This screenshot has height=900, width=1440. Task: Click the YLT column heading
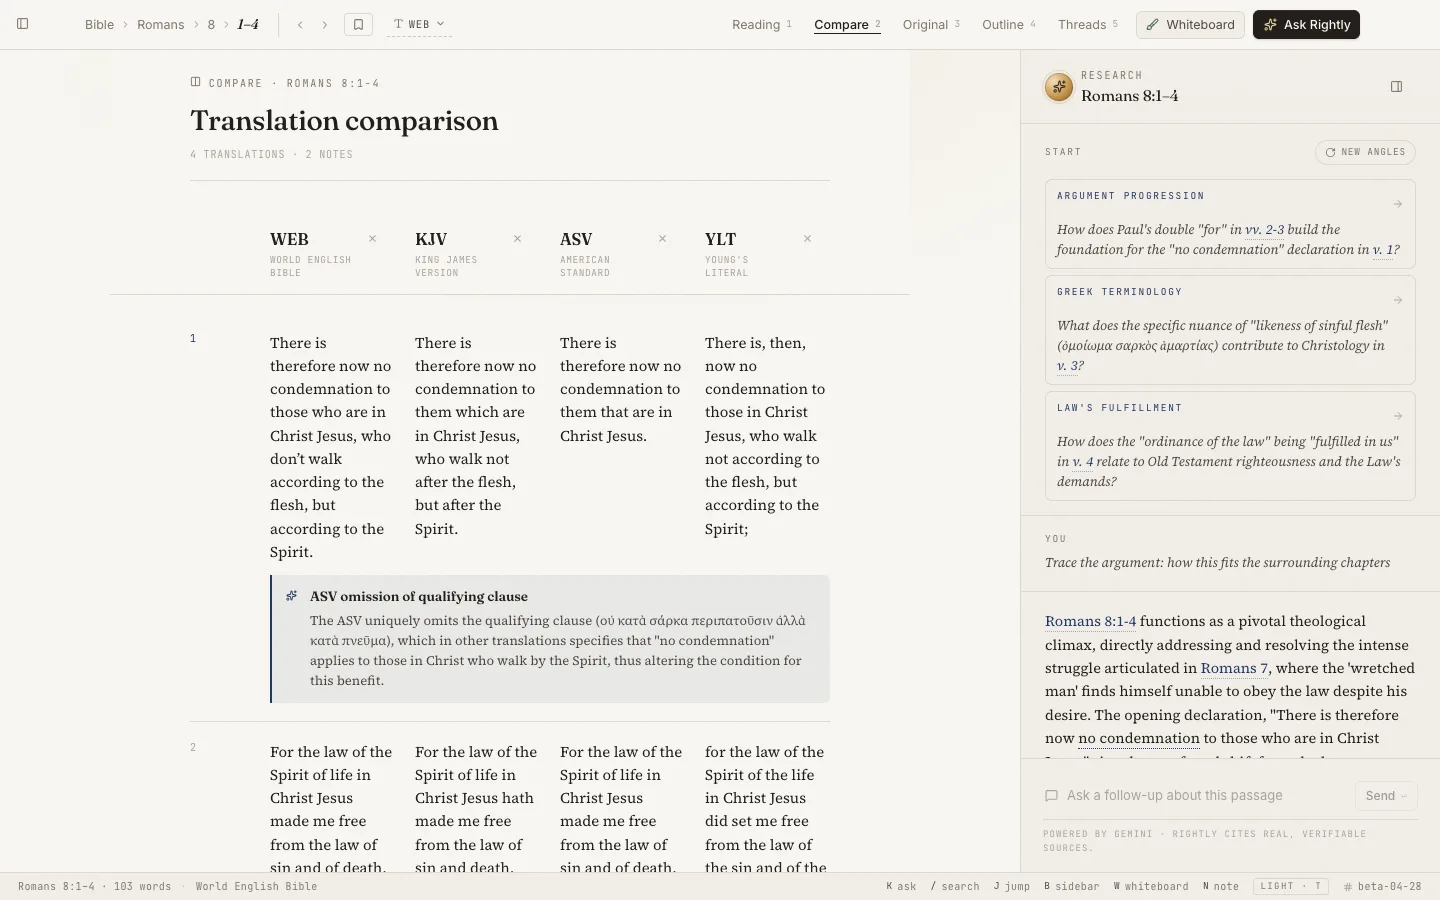[720, 239]
